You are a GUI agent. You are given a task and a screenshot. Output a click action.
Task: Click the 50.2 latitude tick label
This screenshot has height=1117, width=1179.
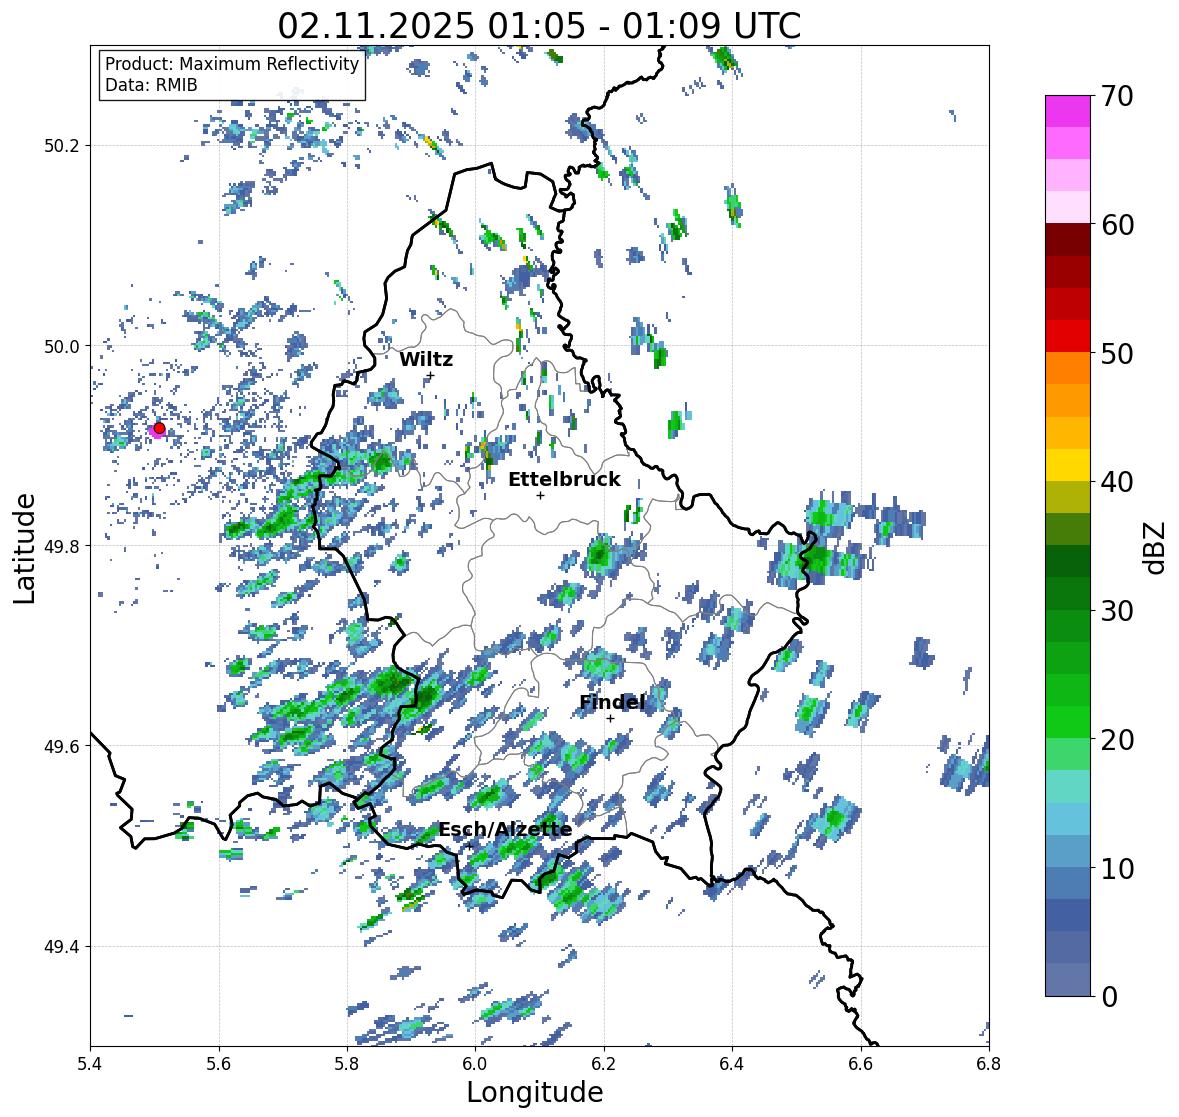(62, 146)
